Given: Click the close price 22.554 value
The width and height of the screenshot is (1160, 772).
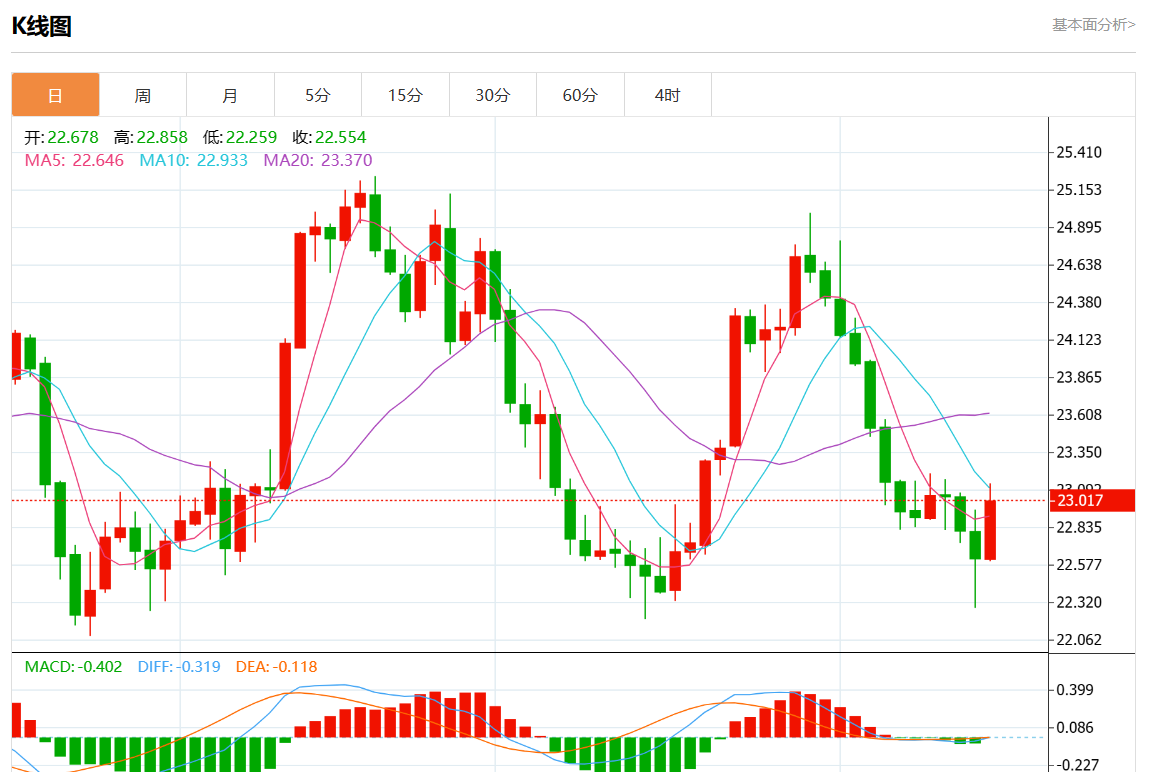Looking at the screenshot, I should click(341, 138).
